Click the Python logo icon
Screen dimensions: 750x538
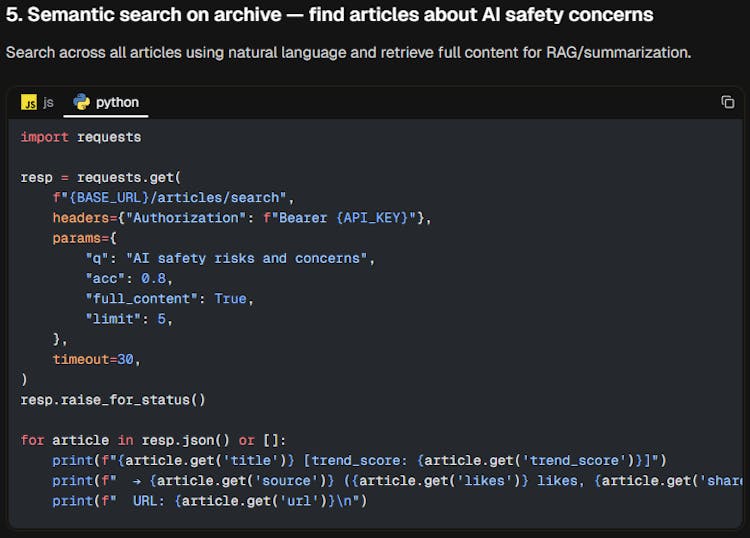82,102
